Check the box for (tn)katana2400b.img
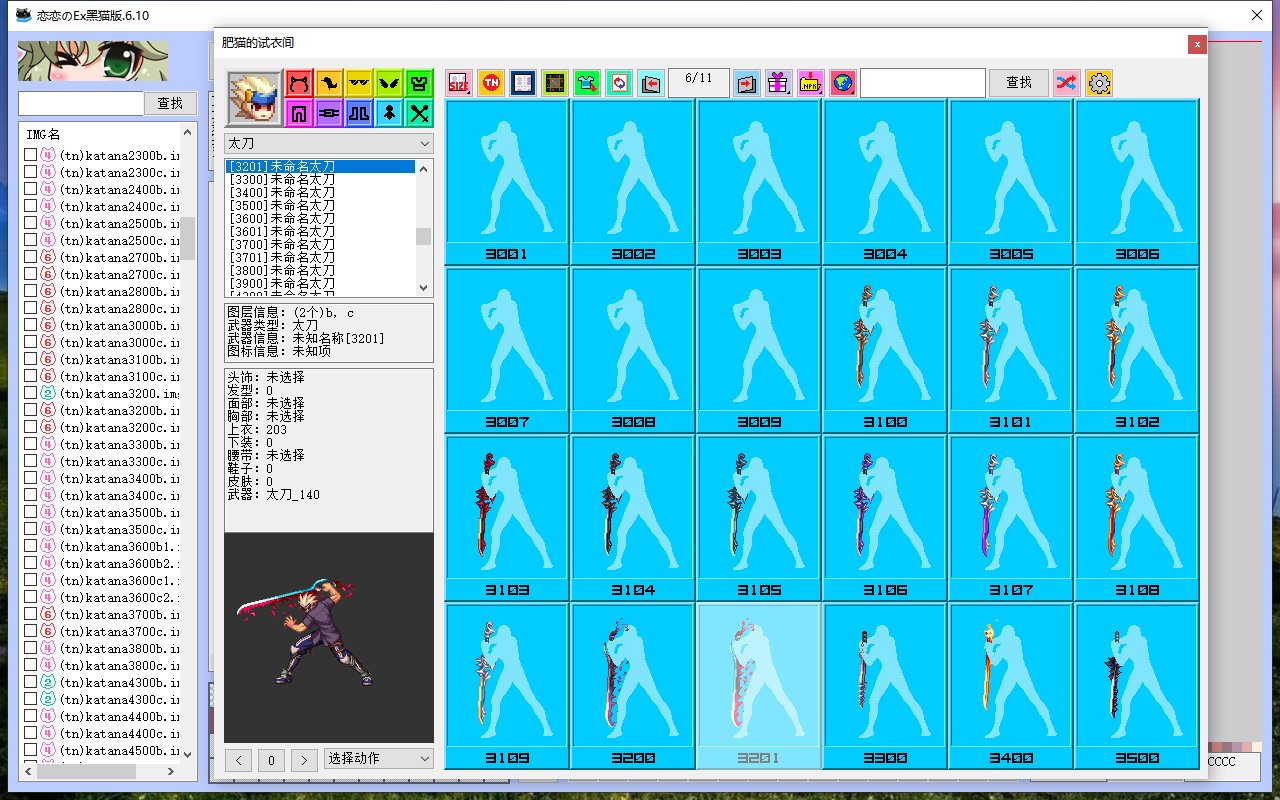This screenshot has width=1280, height=800. coord(30,189)
